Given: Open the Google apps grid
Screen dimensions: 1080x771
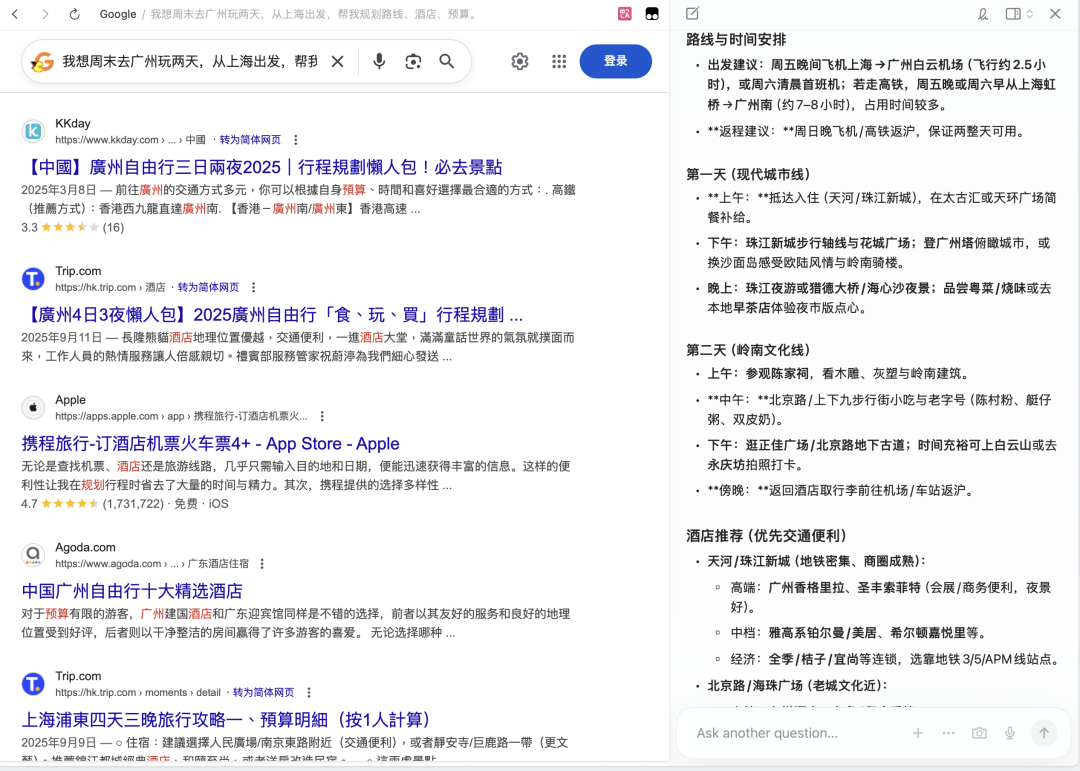Looking at the screenshot, I should [x=558, y=61].
